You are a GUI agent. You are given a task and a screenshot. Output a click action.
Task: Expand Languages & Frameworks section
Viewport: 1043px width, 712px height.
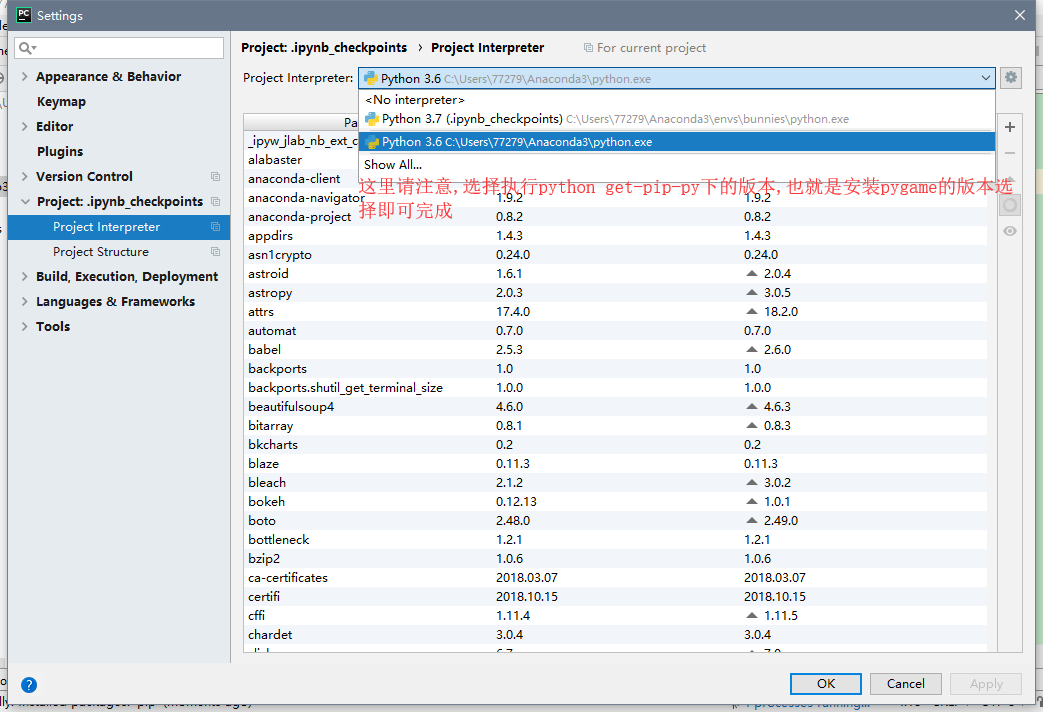coord(25,301)
